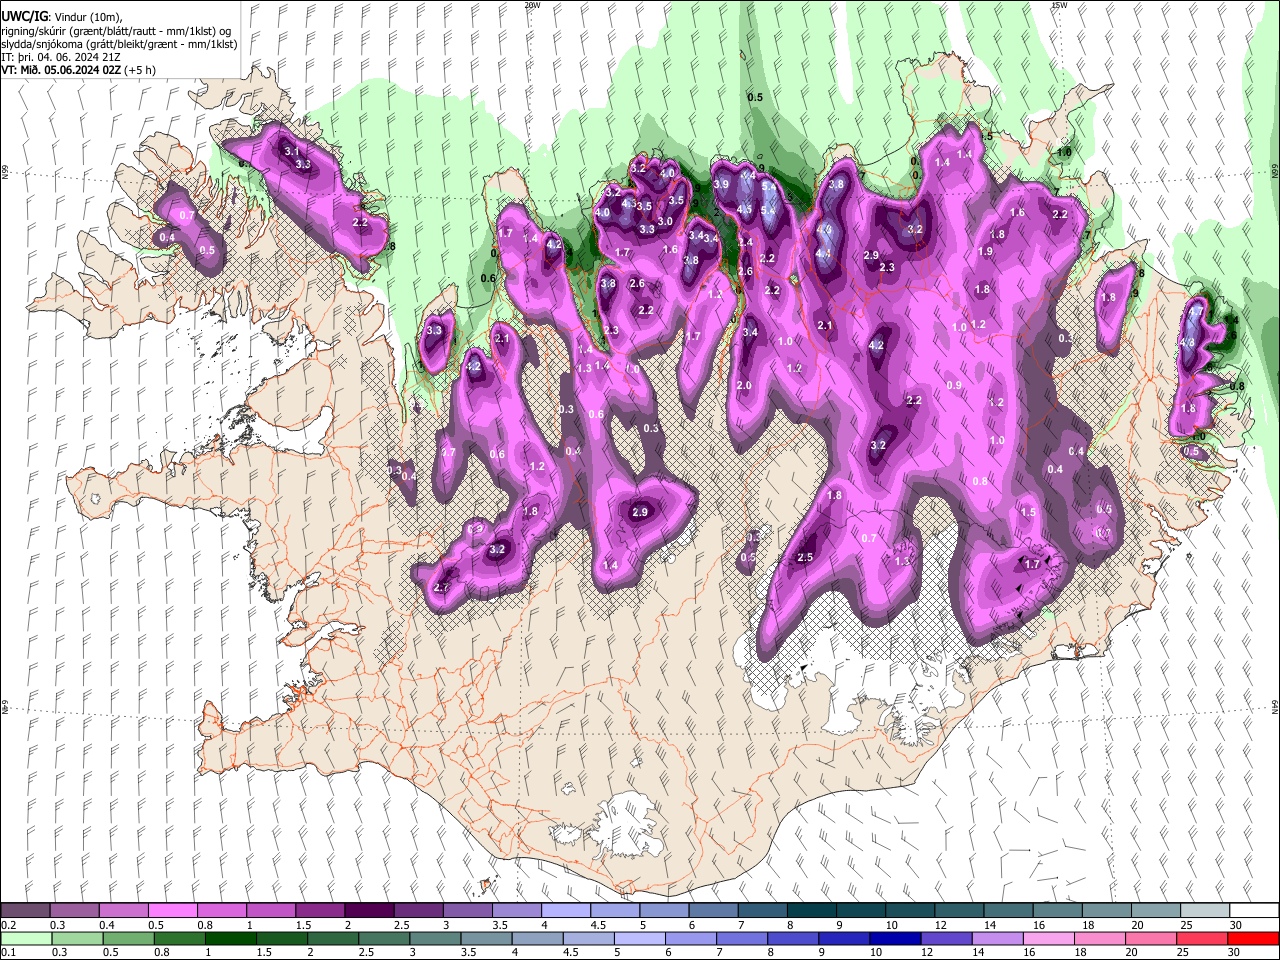Select the palest green swatch above label 0.1

25,938
